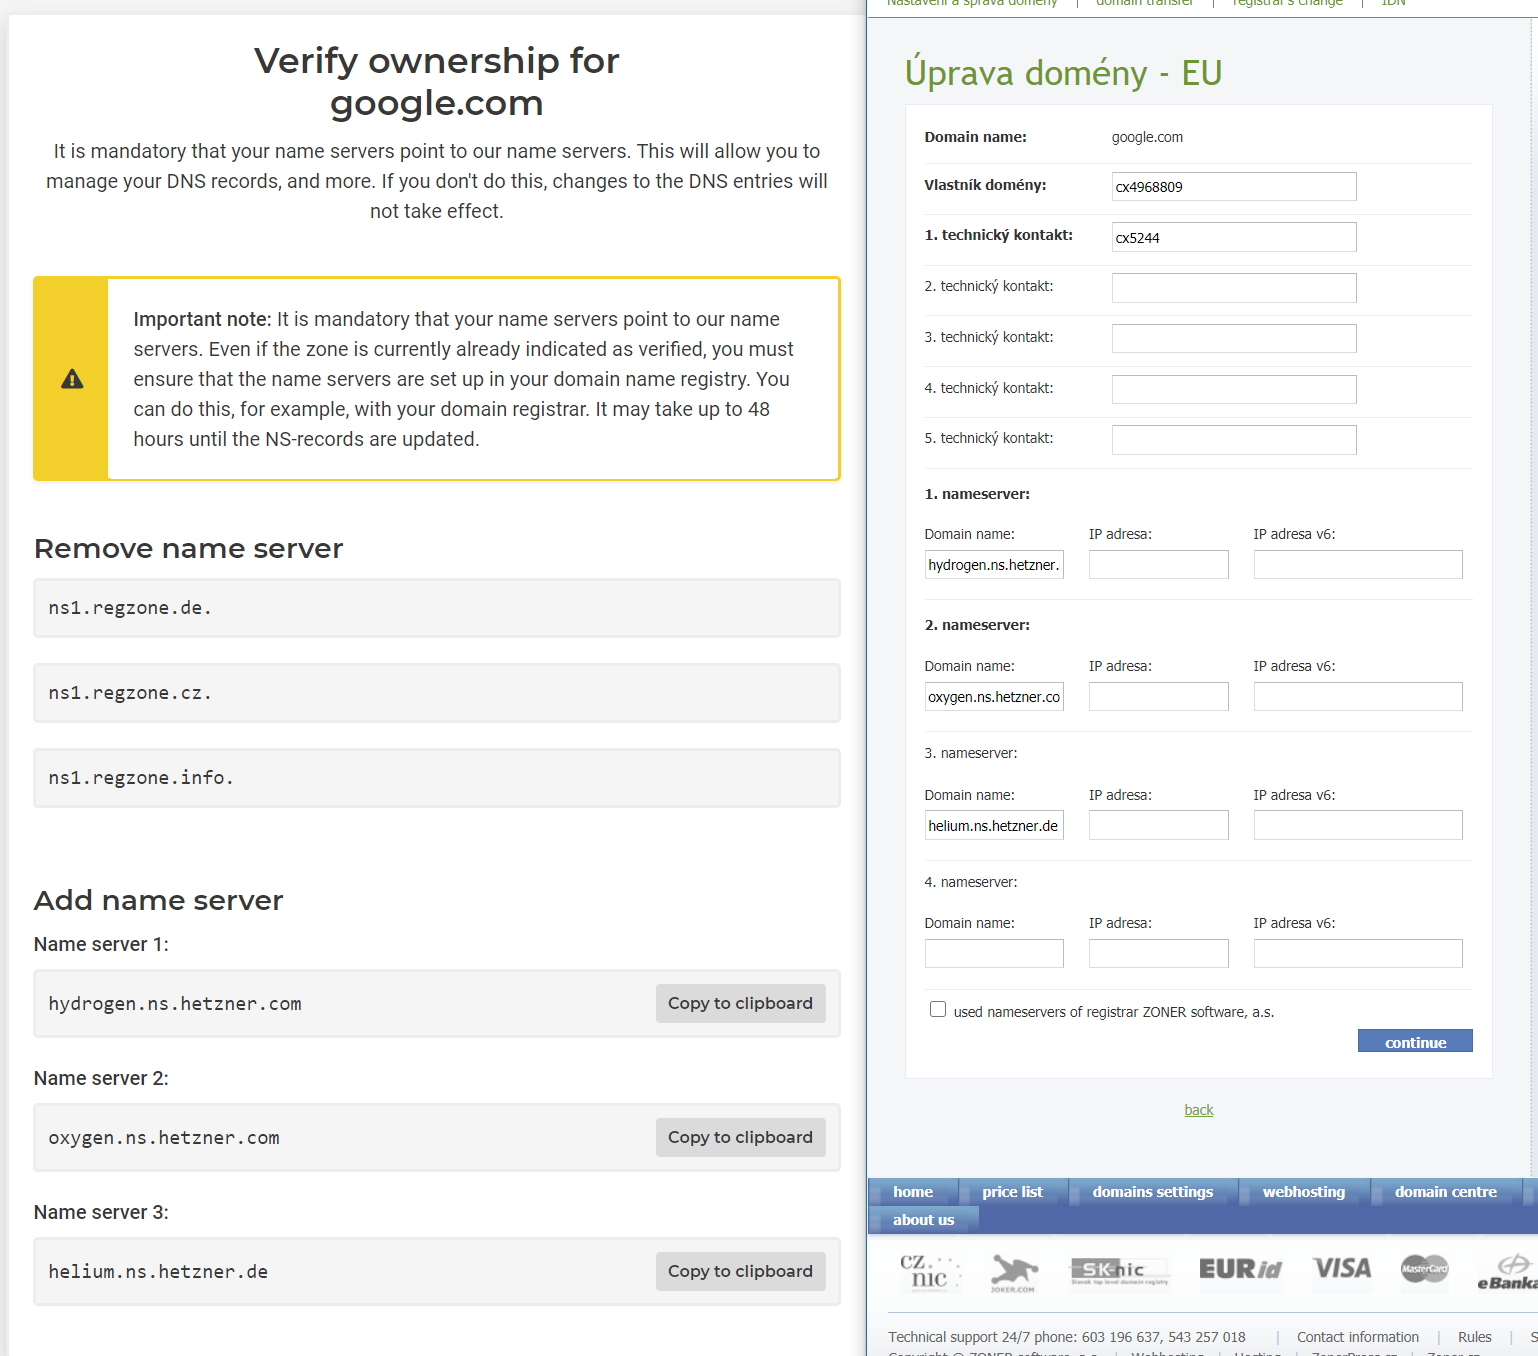1538x1356 pixels.
Task: Click the 1. technický kontakt field
Action: pos(1234,237)
